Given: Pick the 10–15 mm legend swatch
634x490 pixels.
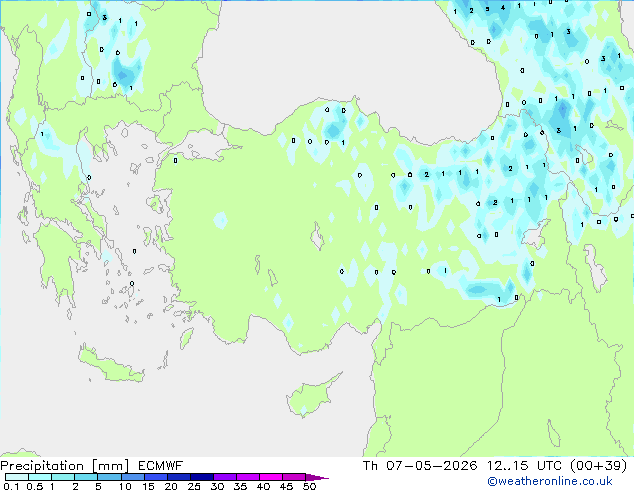Looking at the screenshot, I should coord(132,477).
